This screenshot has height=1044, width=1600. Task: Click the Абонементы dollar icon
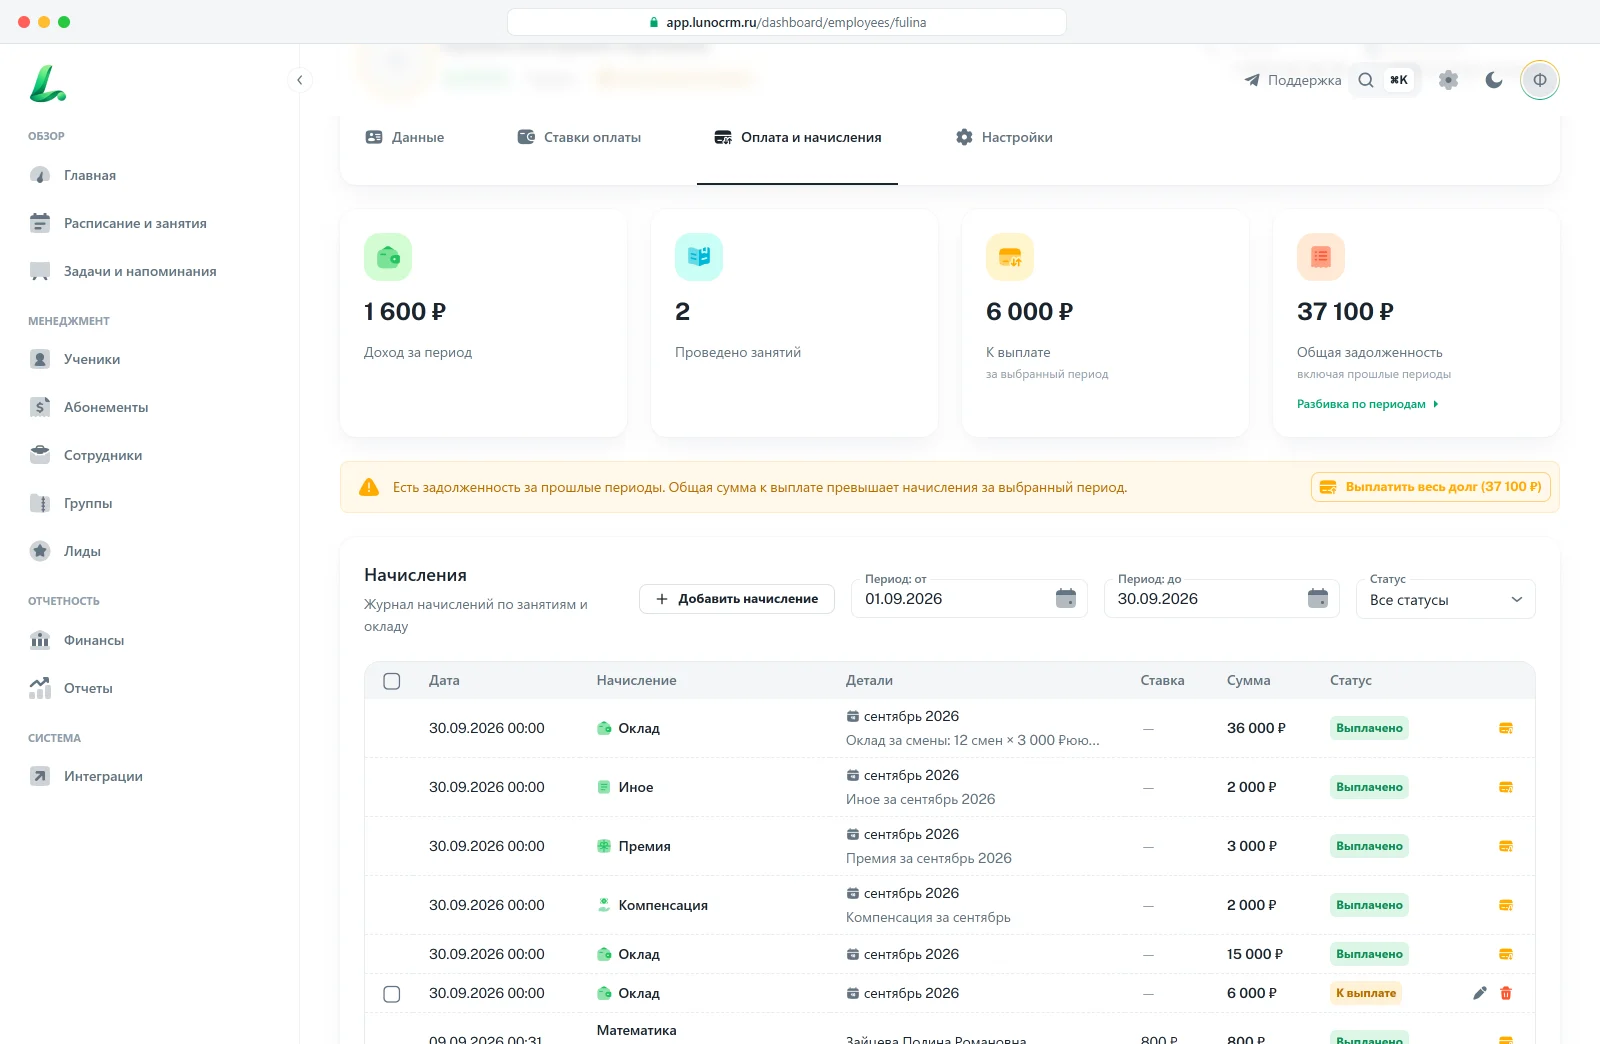pyautogui.click(x=40, y=407)
